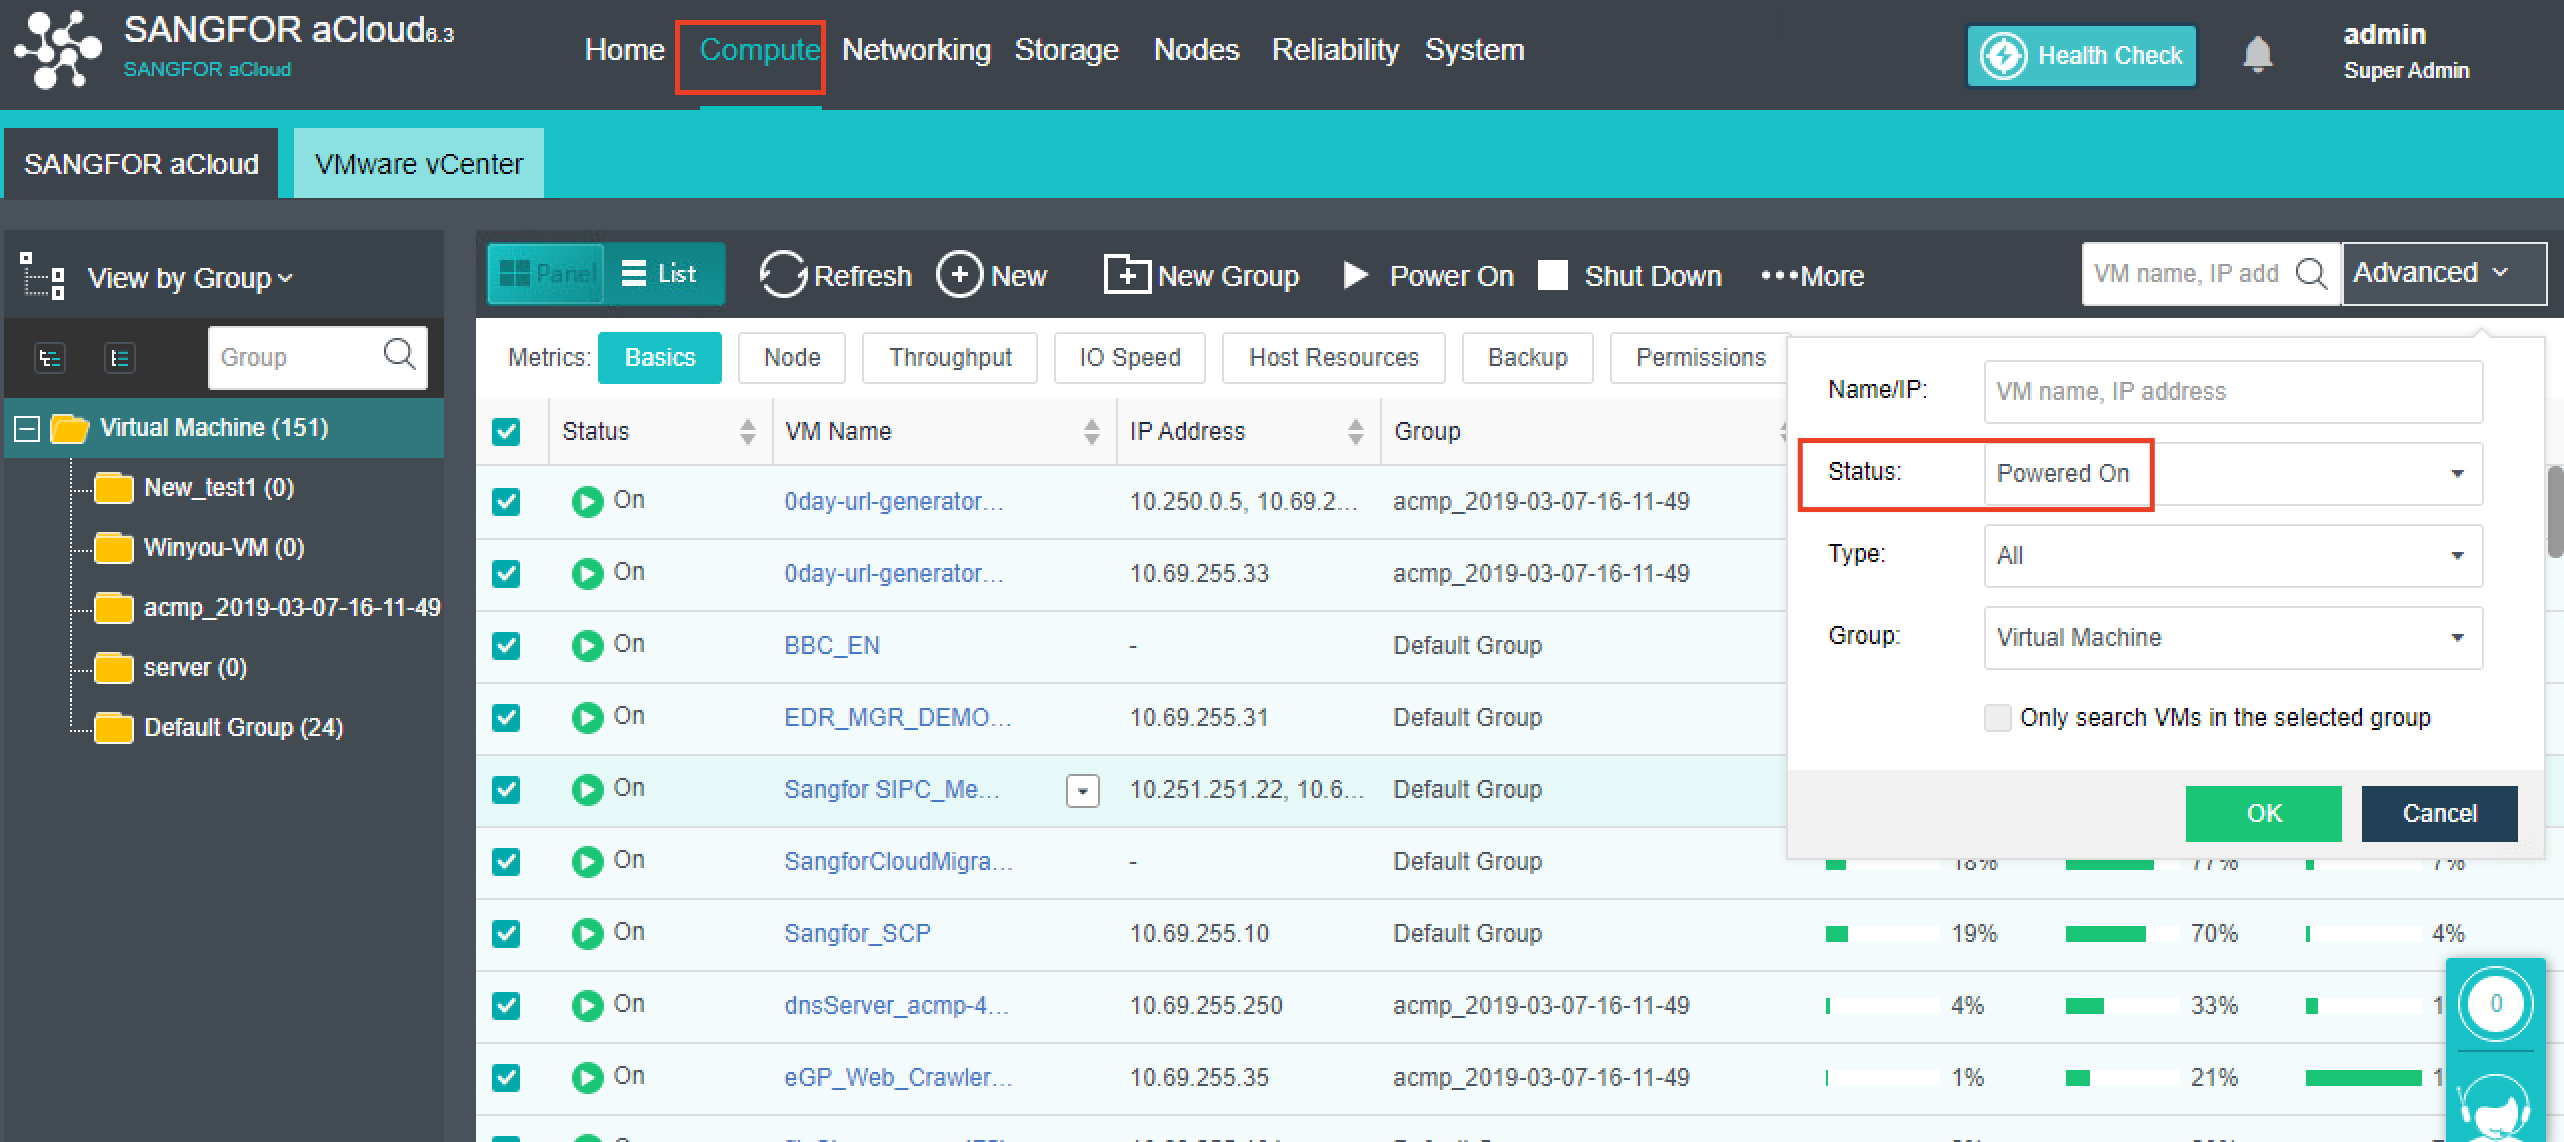
Task: Open the Type dropdown showing All
Action: click(x=2233, y=555)
